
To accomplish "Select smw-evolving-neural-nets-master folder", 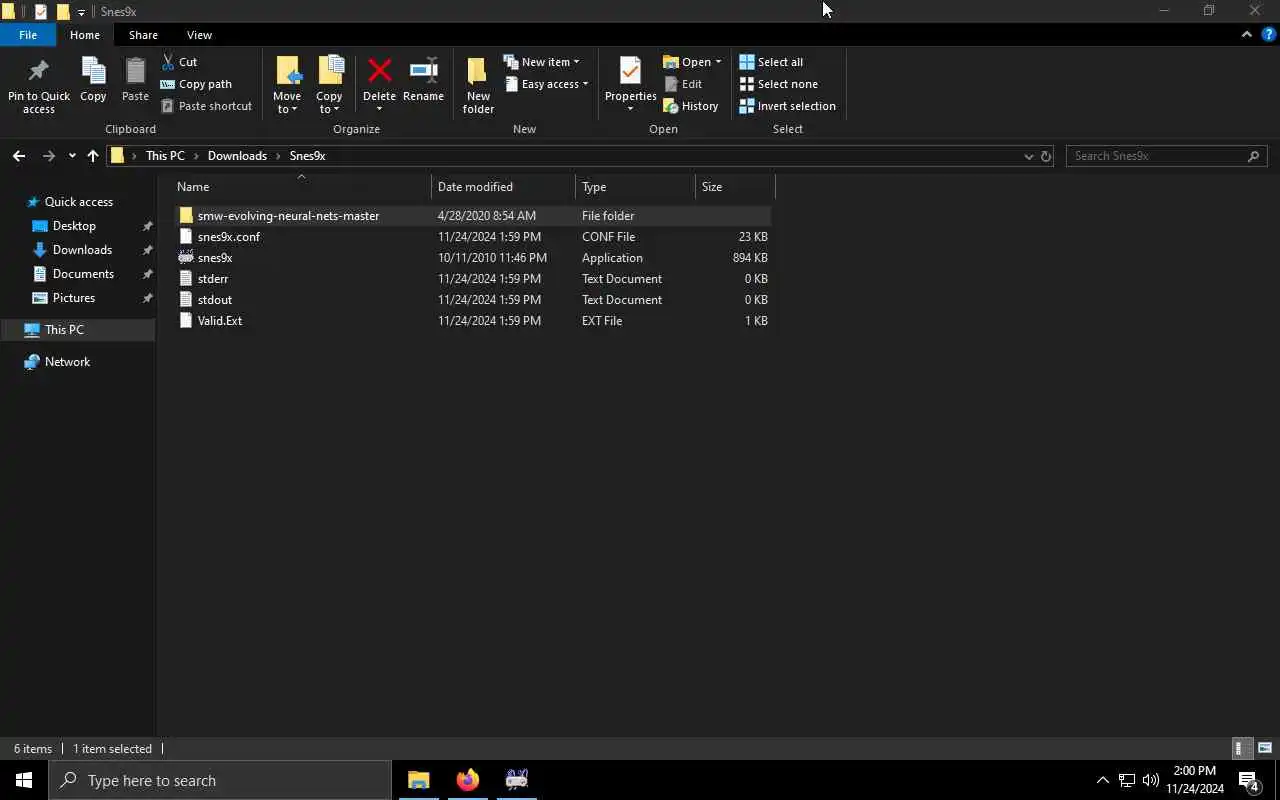I will [471, 216].
